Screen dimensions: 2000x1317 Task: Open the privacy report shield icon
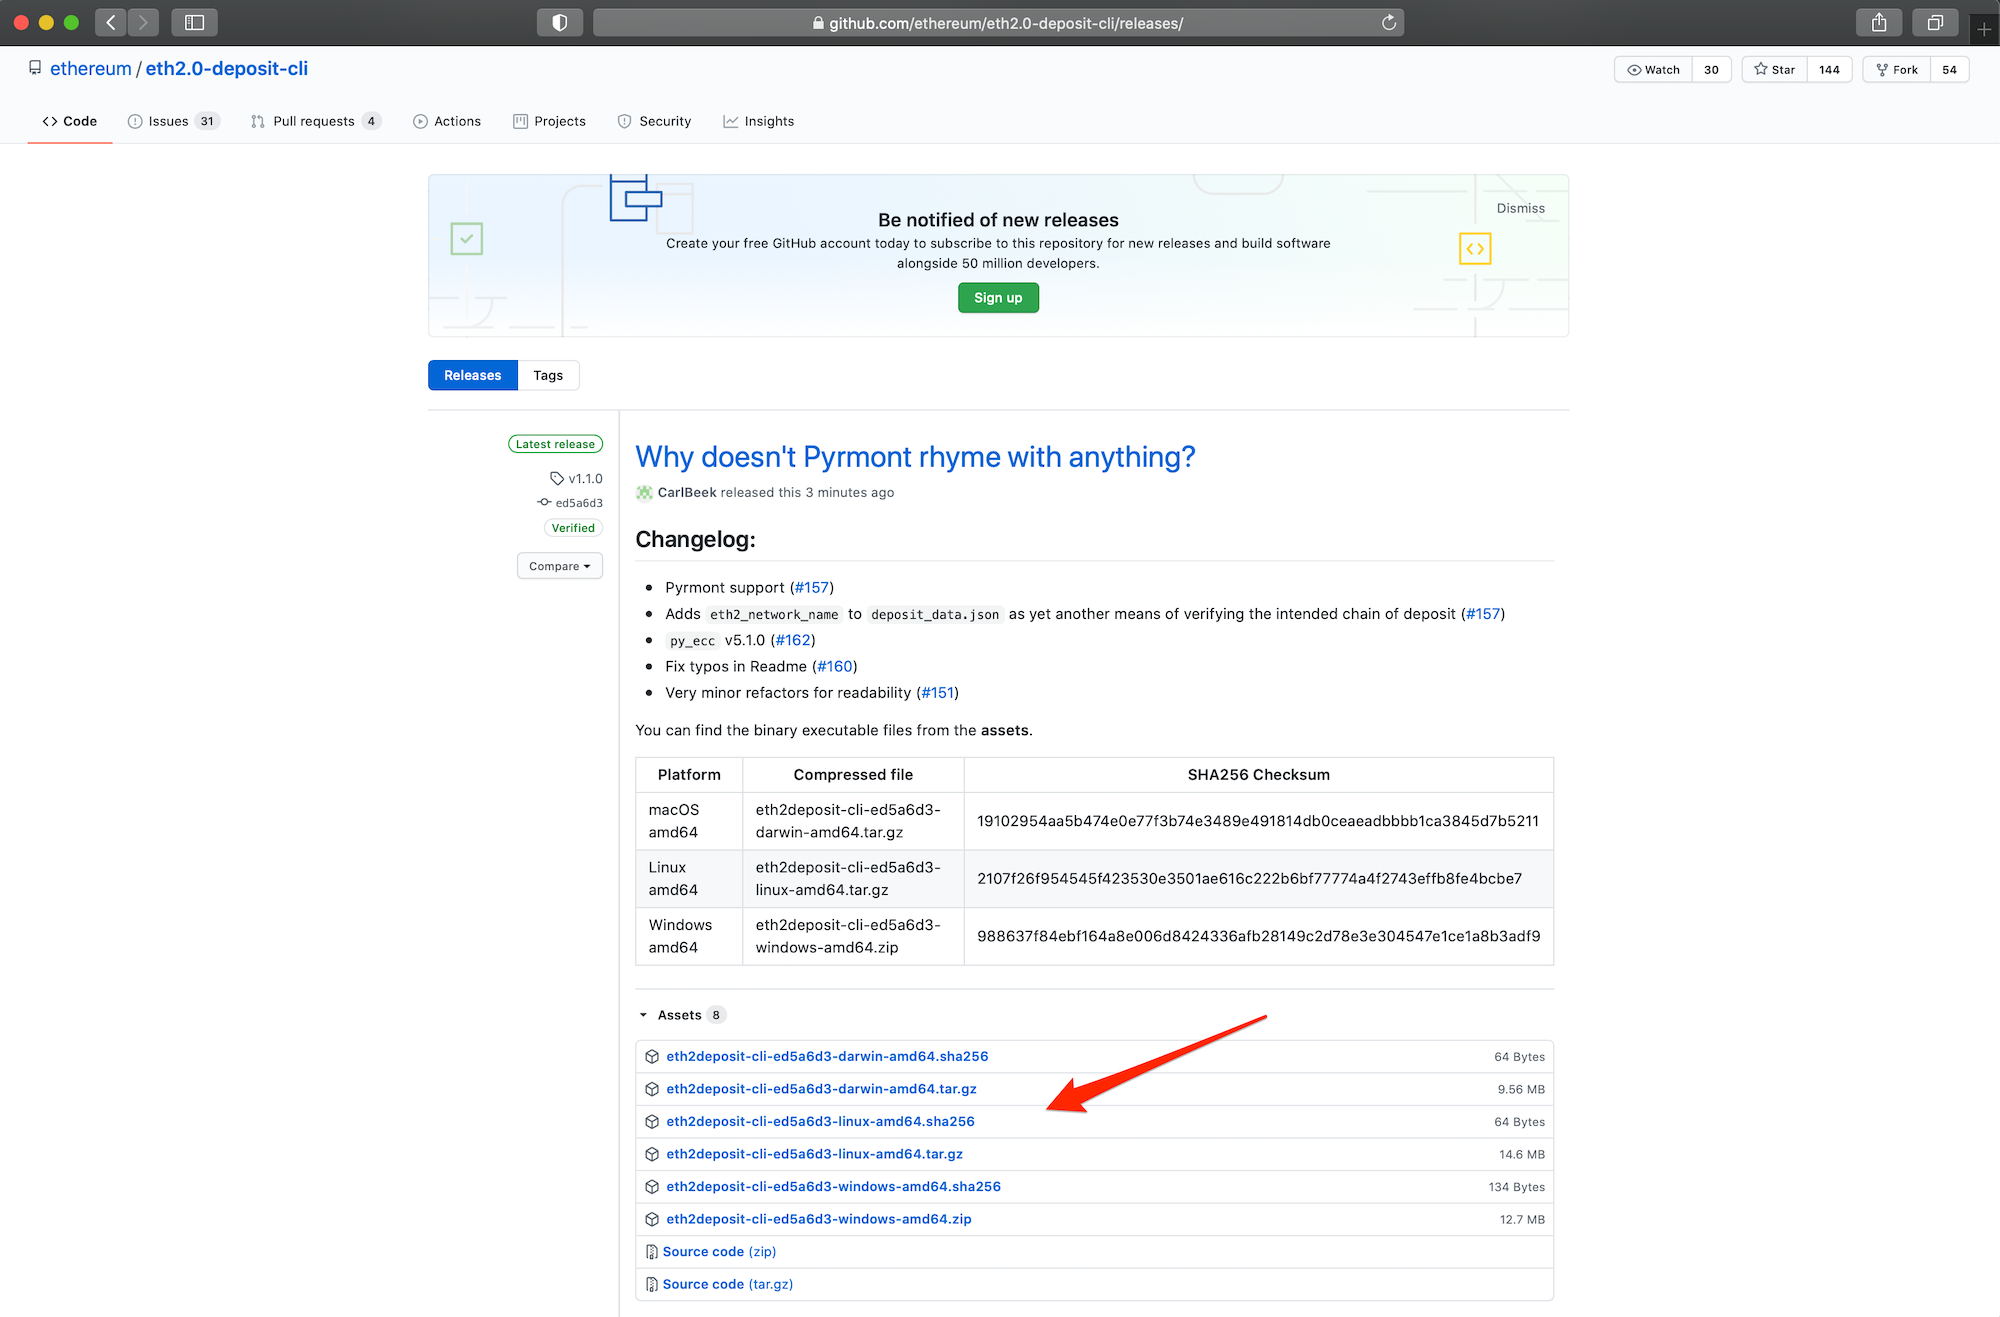560,22
